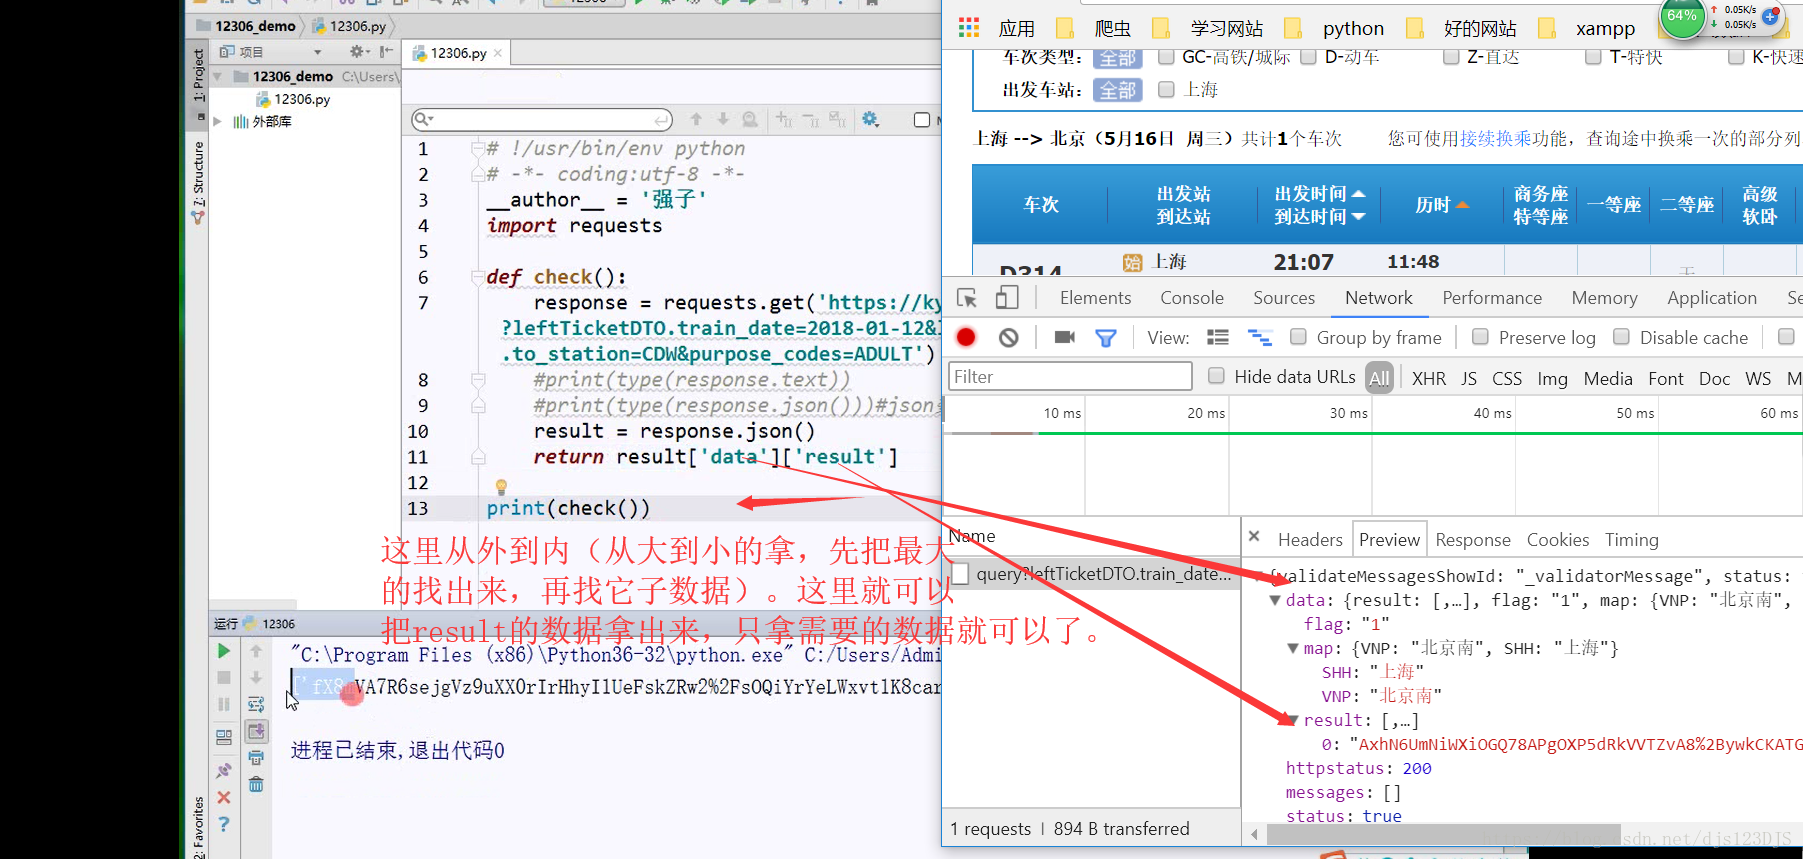Close the 12306.py editor tab
This screenshot has height=859, width=1803.
point(498,53)
